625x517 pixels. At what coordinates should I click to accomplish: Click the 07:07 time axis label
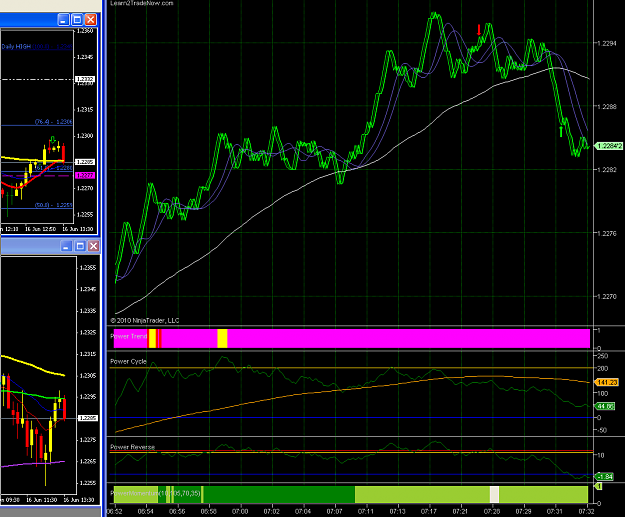334,511
